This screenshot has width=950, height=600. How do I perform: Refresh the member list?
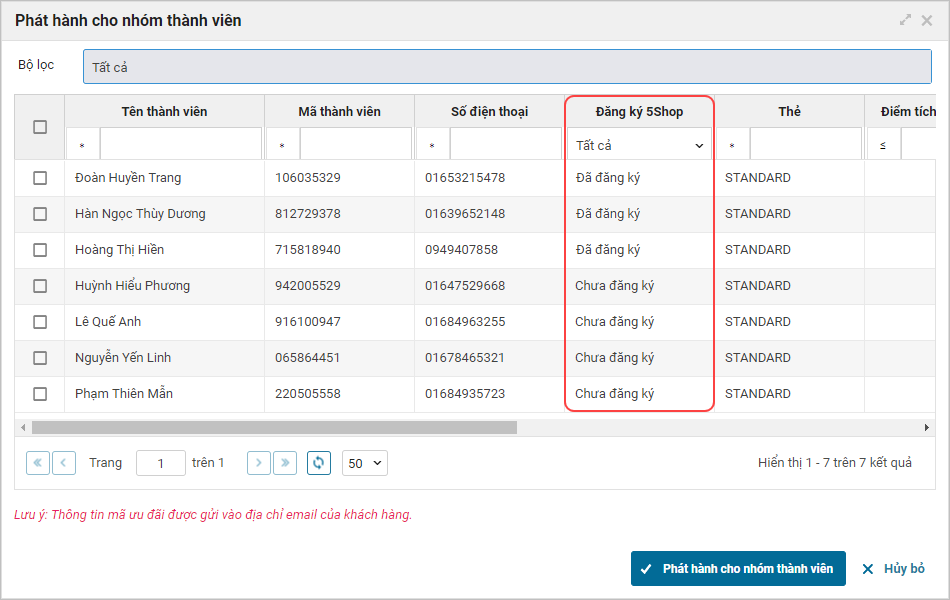[319, 463]
